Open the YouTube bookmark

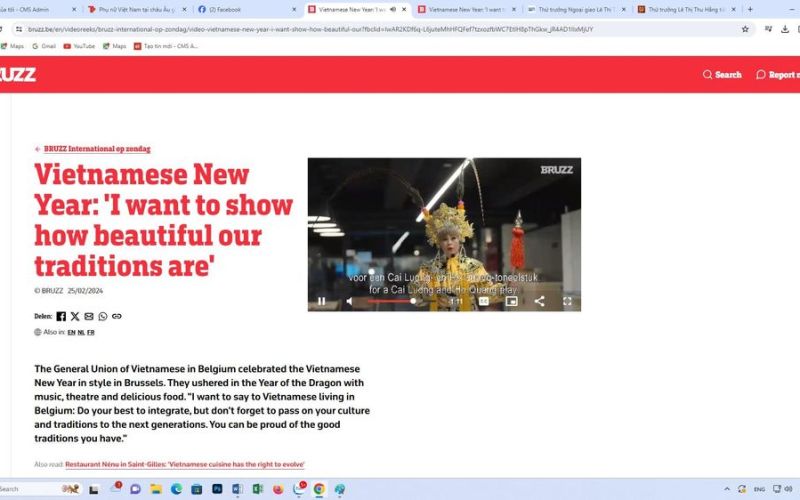point(80,46)
